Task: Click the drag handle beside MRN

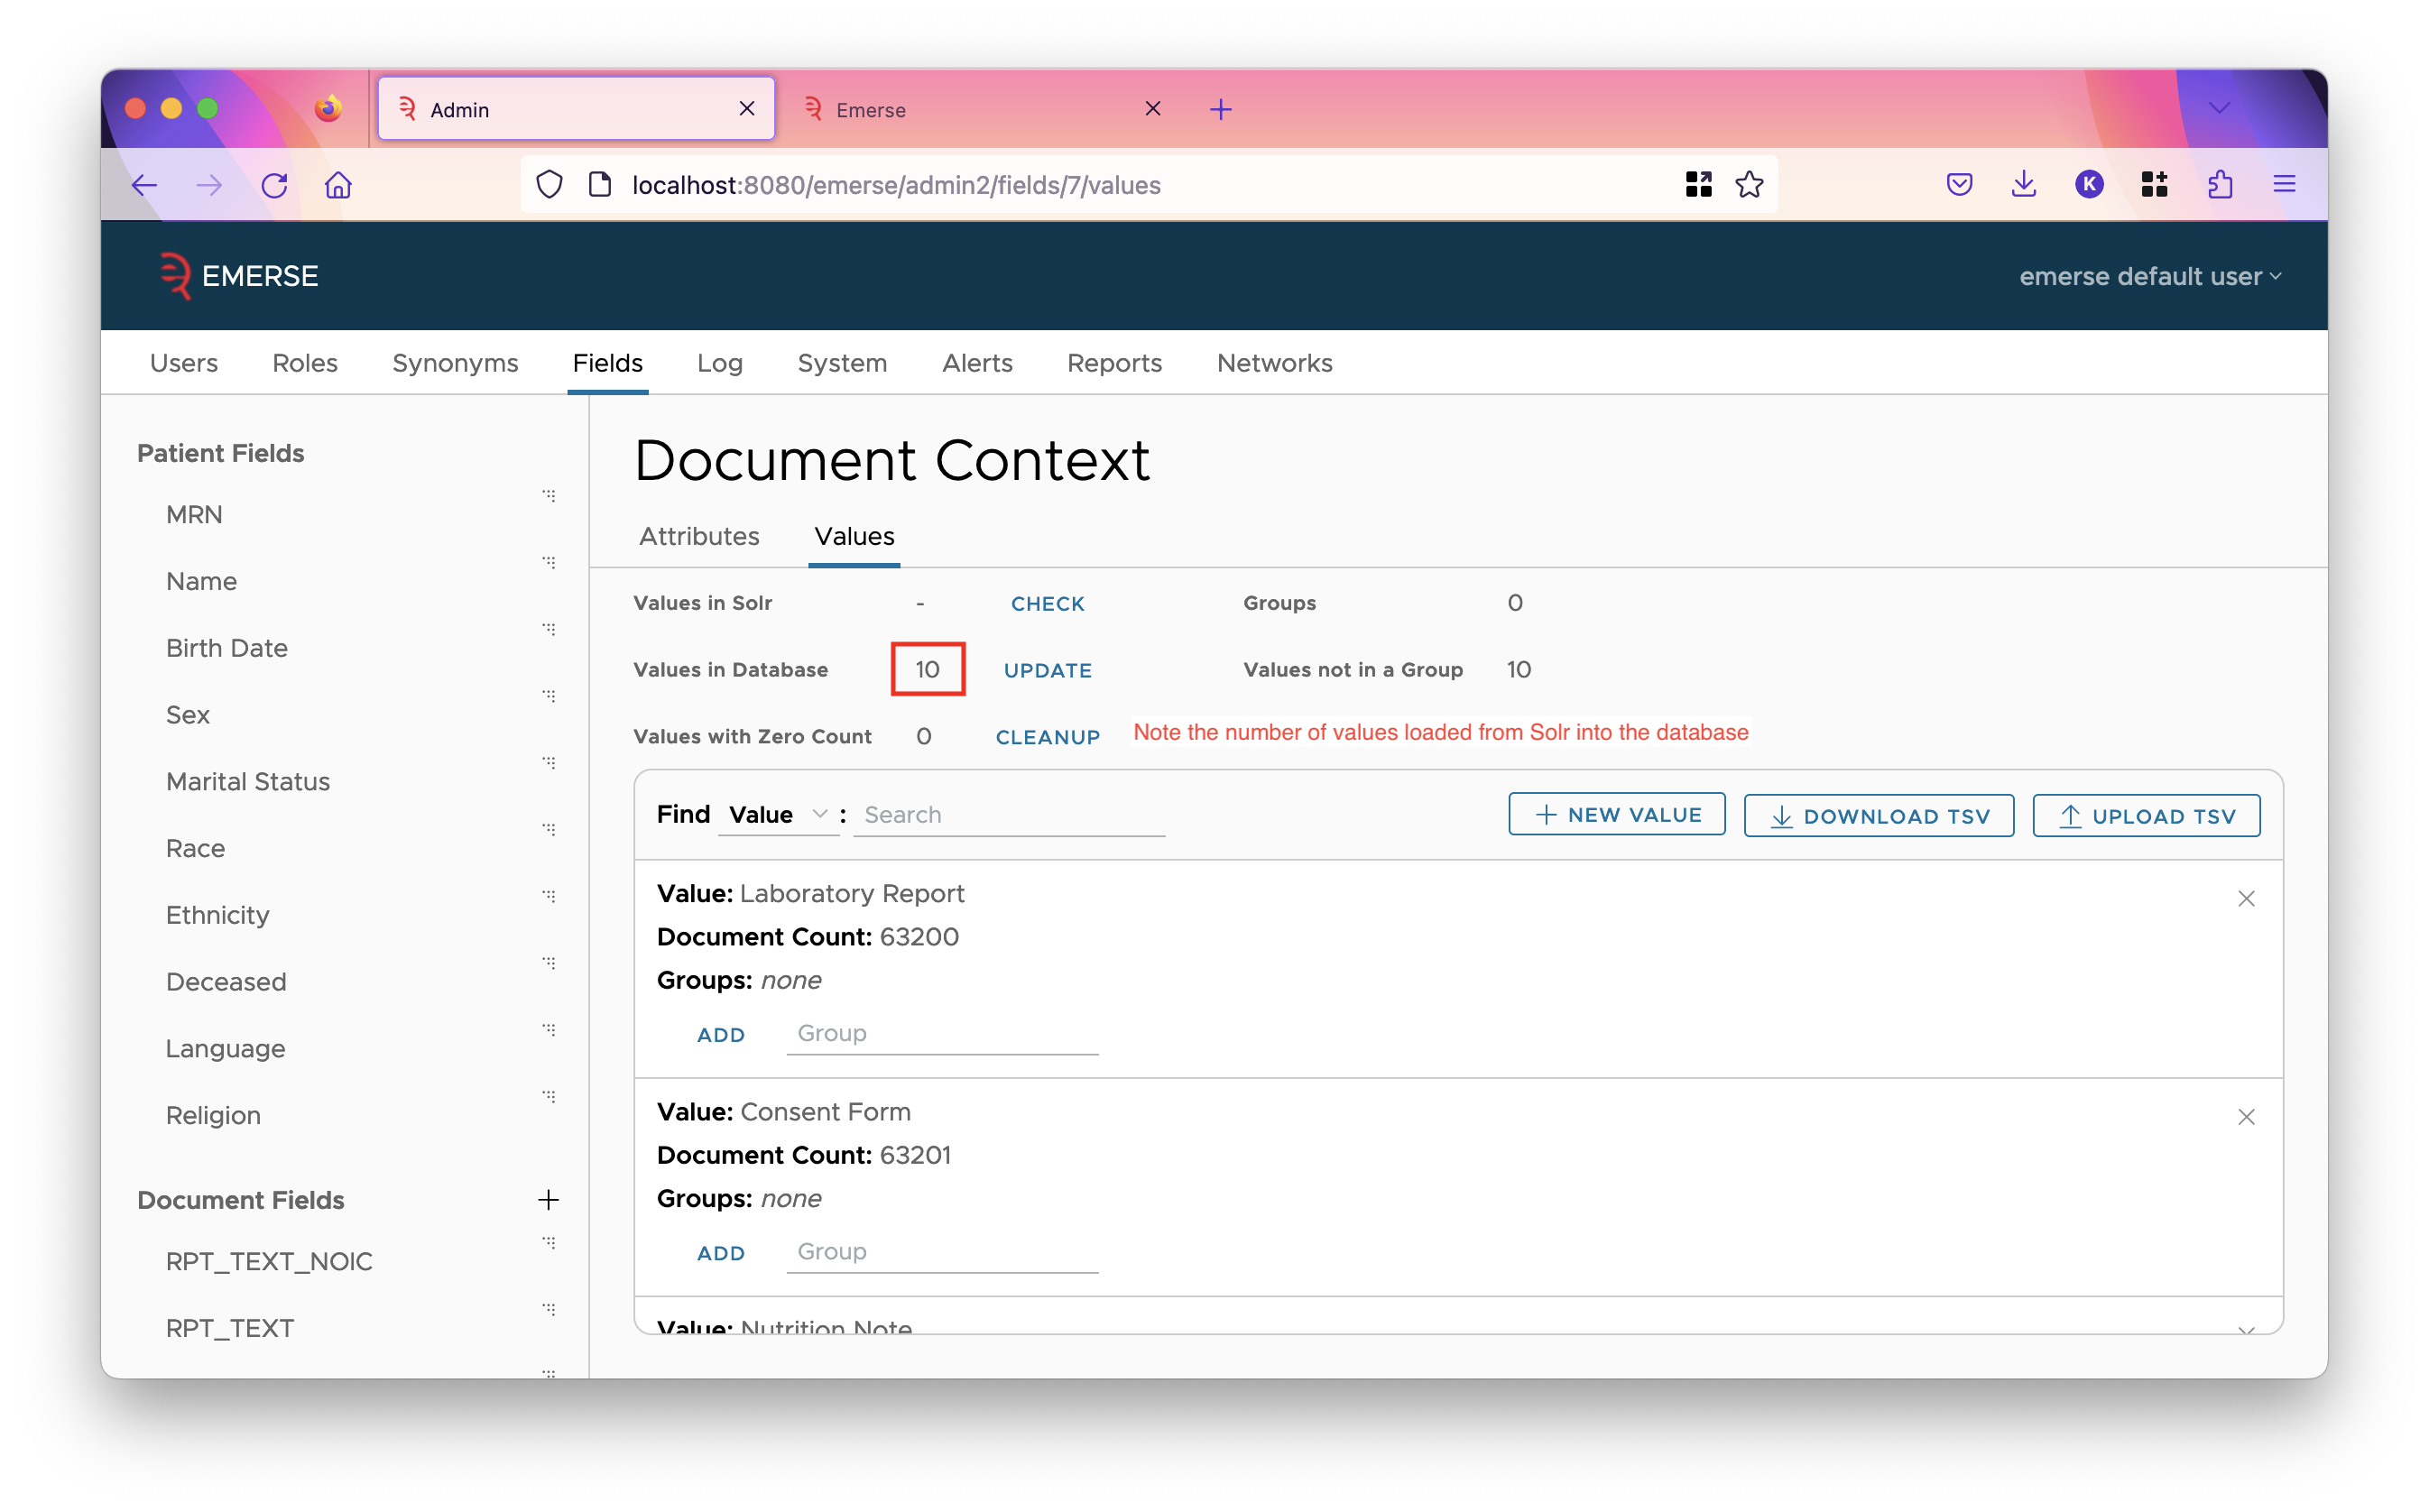Action: click(x=549, y=496)
